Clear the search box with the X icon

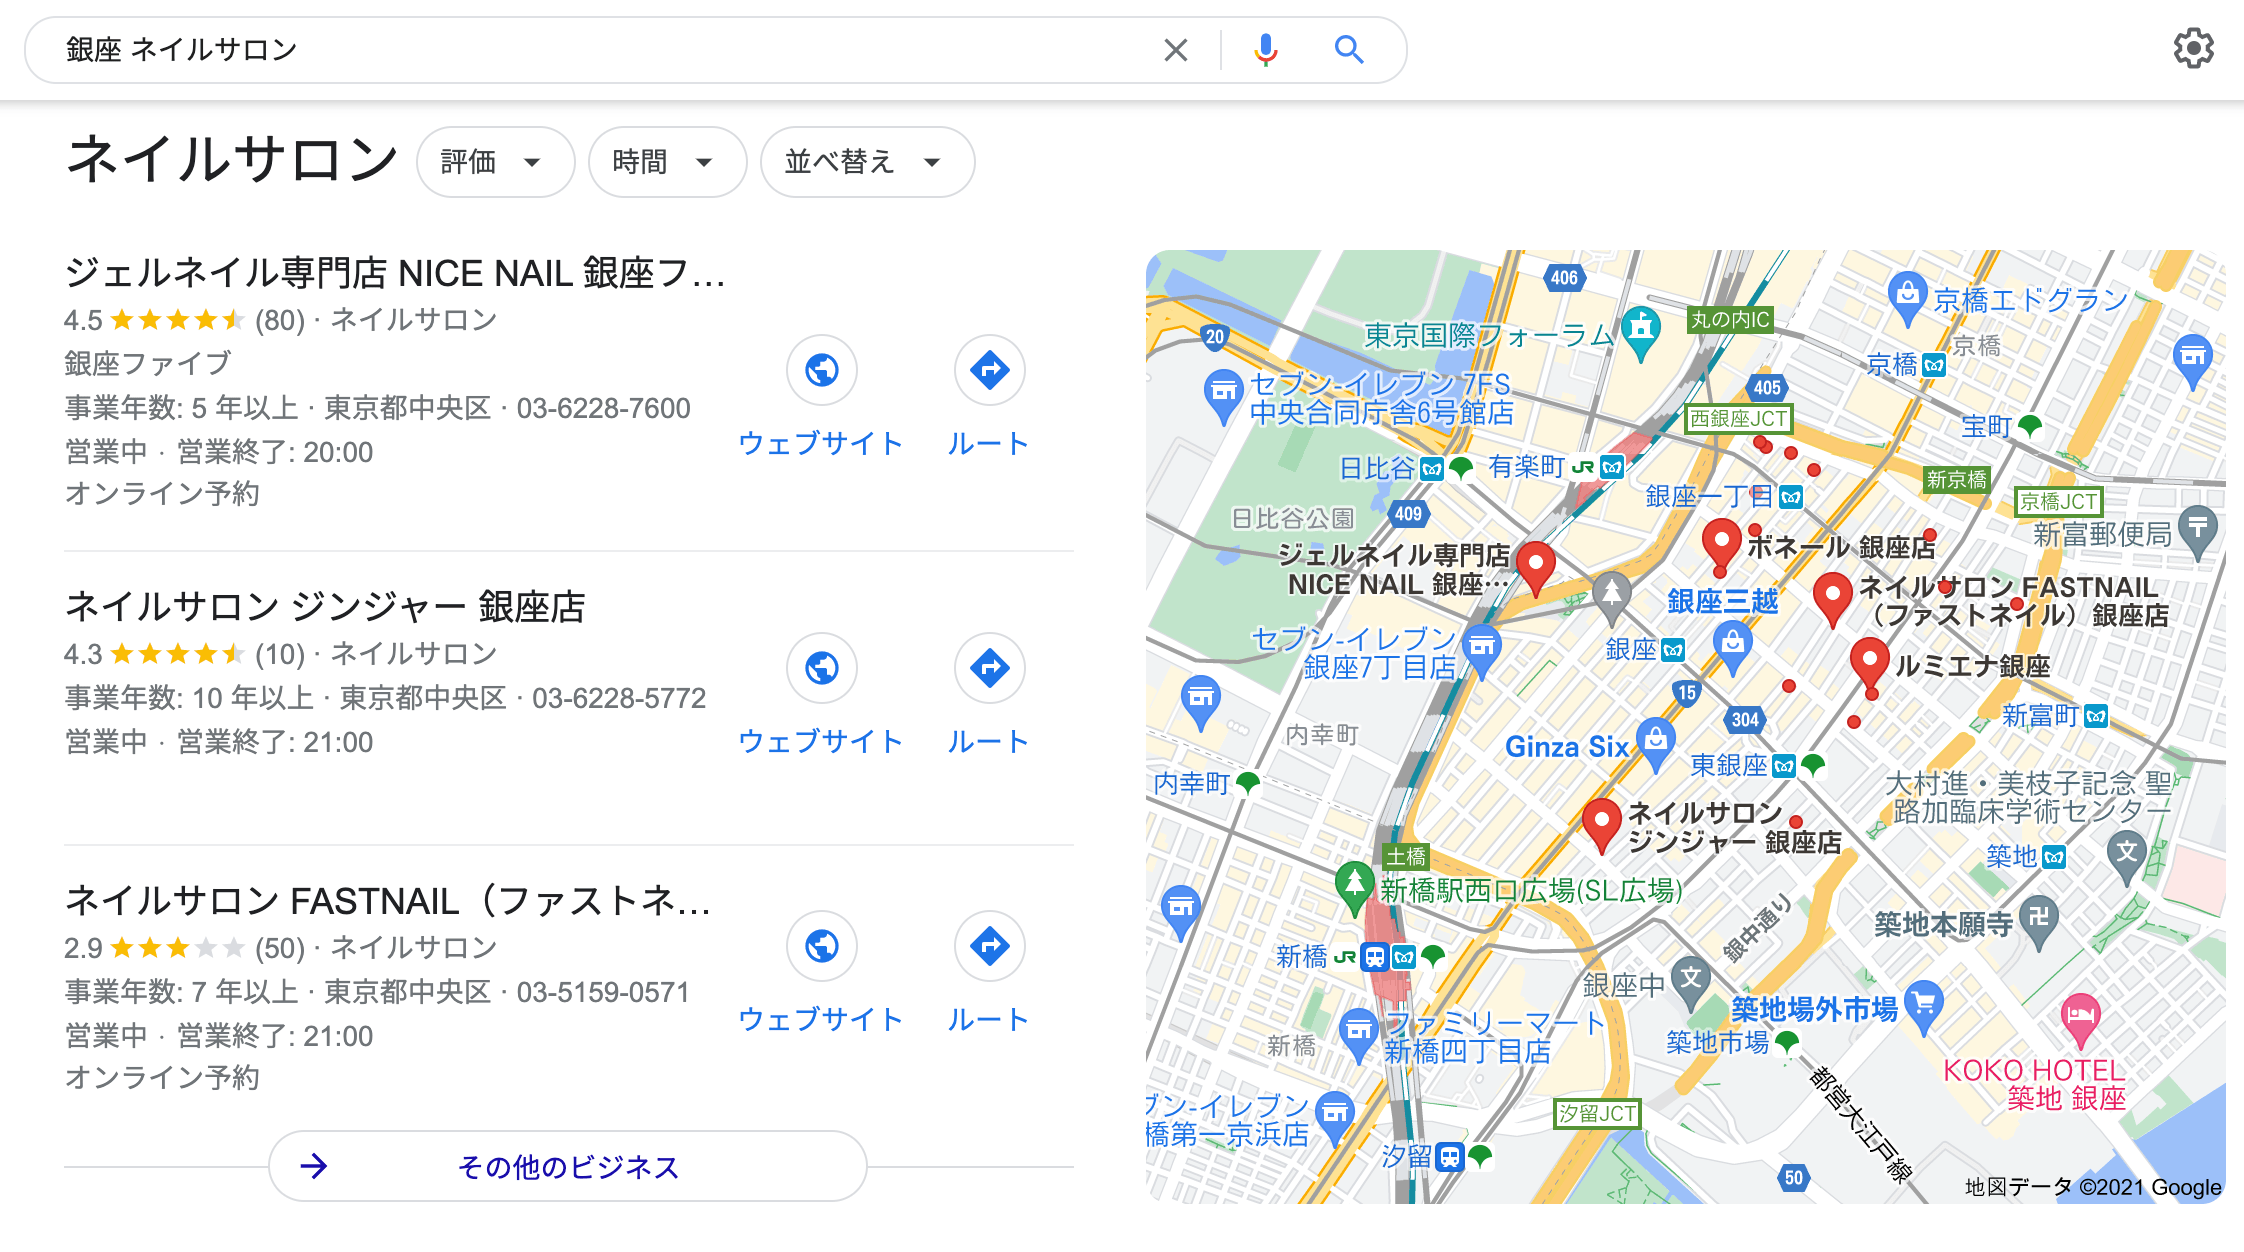tap(1176, 50)
